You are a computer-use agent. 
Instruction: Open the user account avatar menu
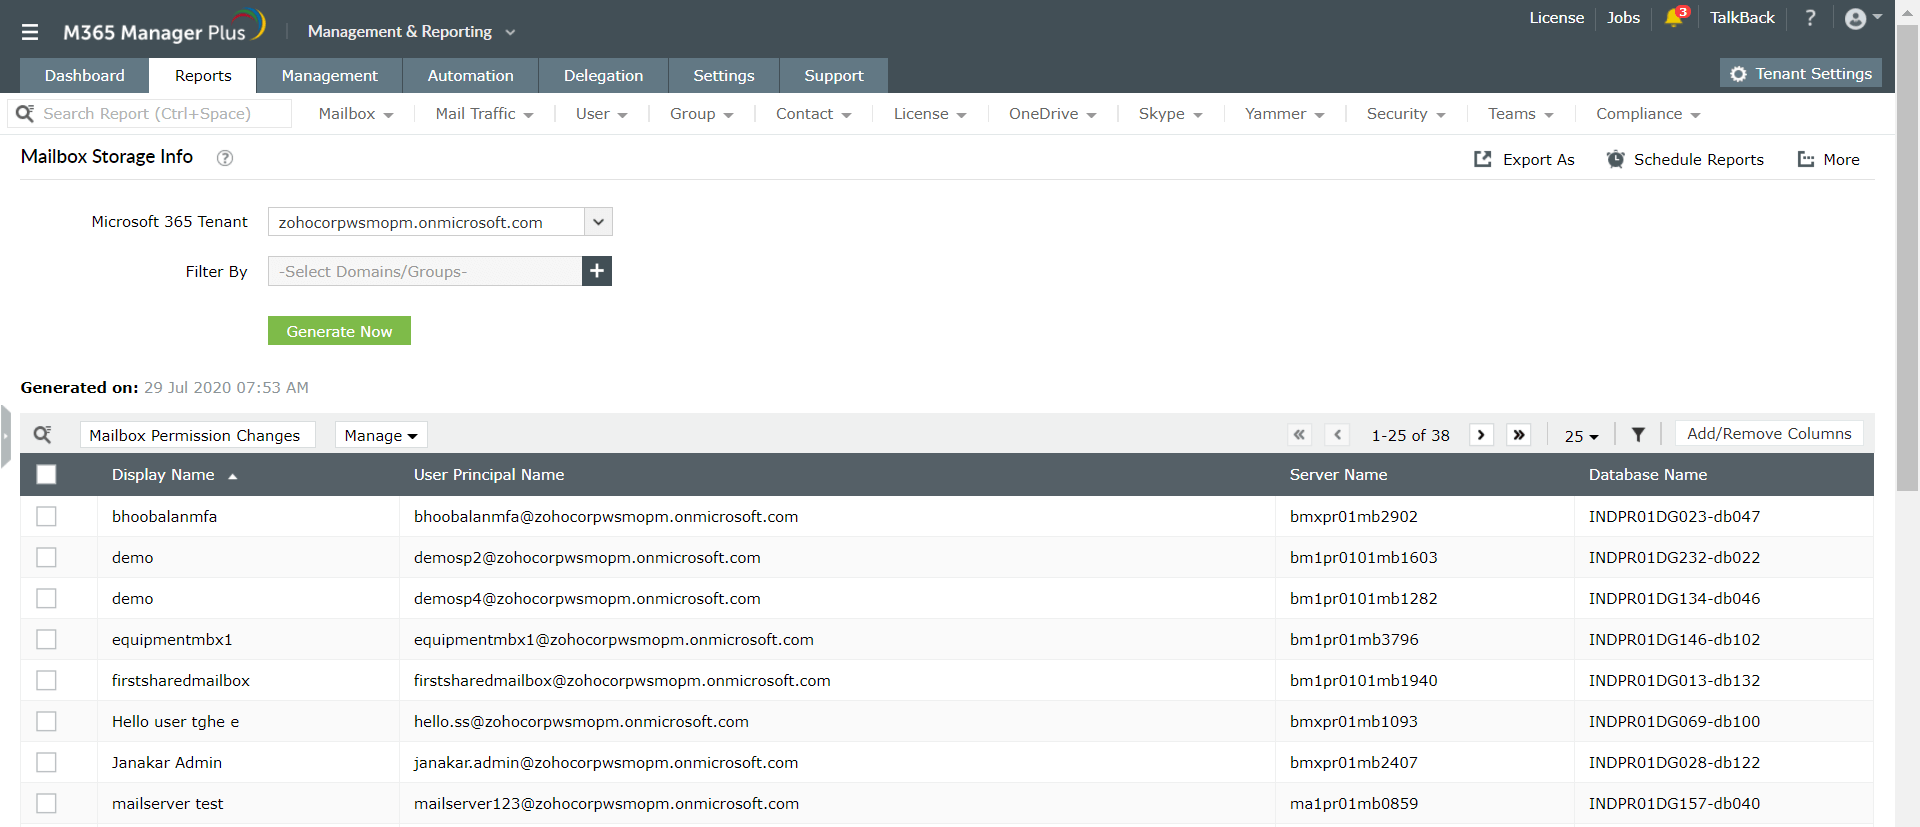click(x=1856, y=19)
